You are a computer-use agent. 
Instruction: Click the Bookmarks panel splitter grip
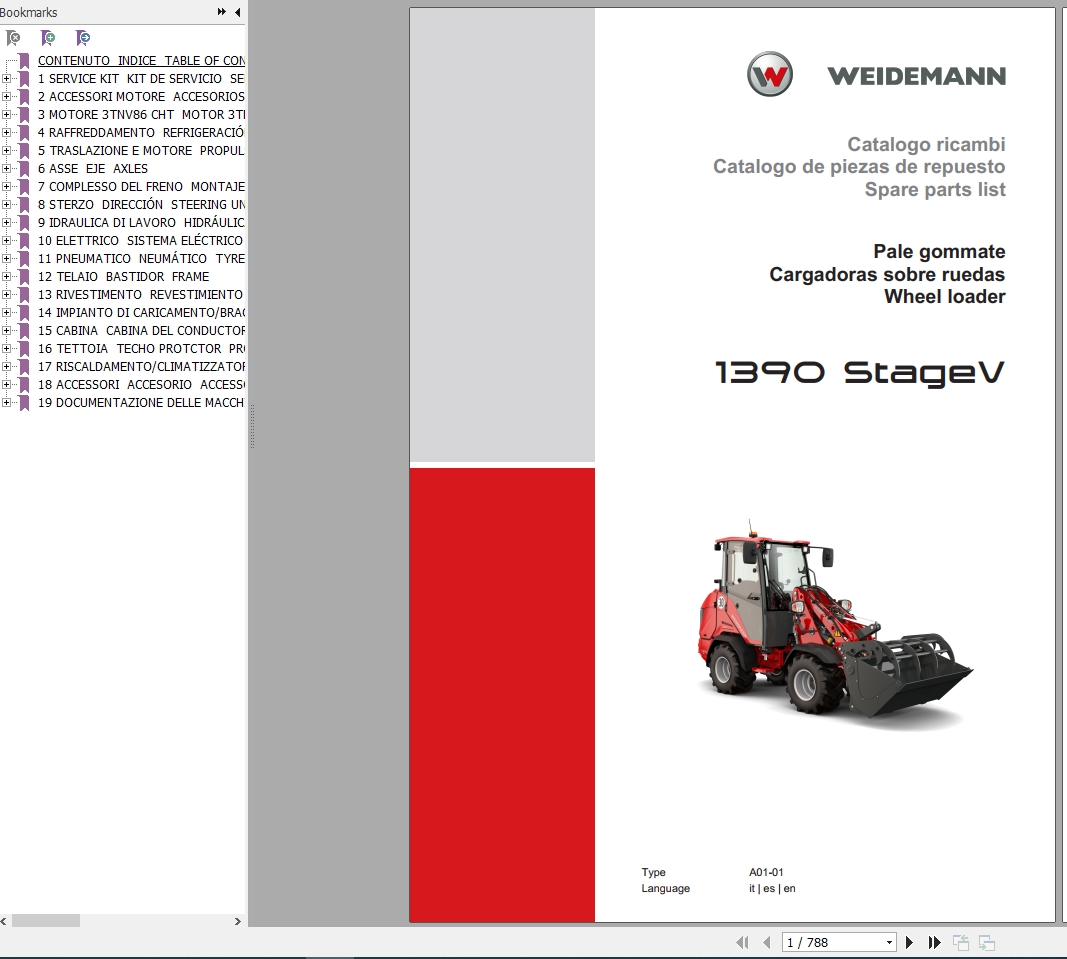[252, 427]
